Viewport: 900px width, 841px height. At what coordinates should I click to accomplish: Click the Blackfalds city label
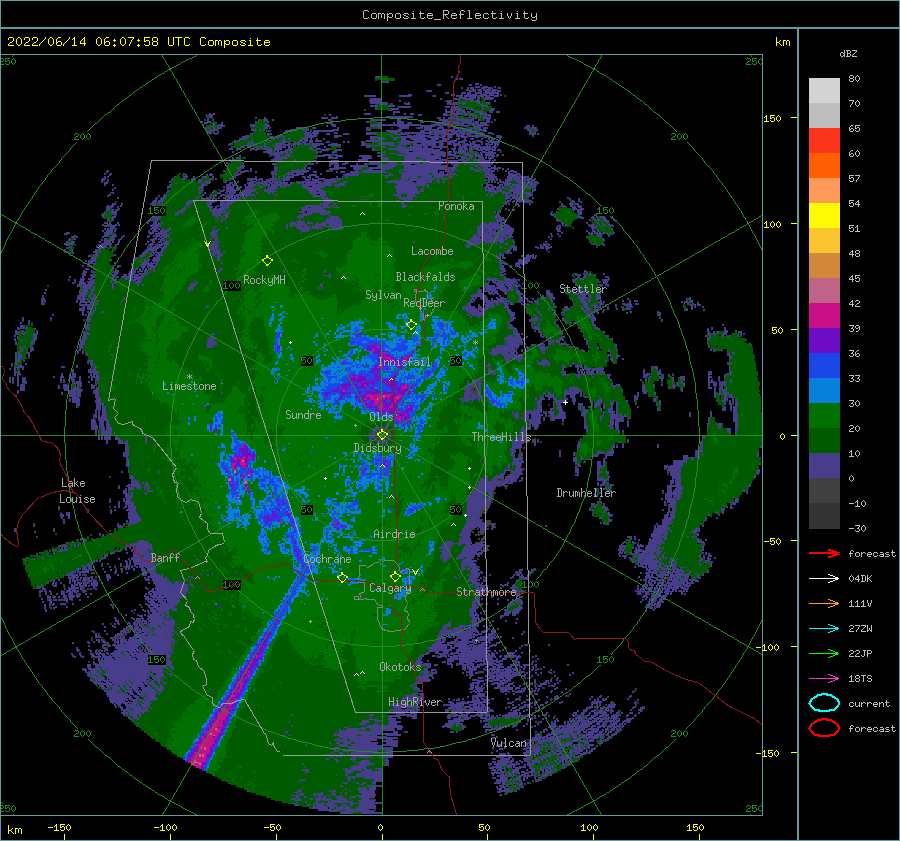425,277
